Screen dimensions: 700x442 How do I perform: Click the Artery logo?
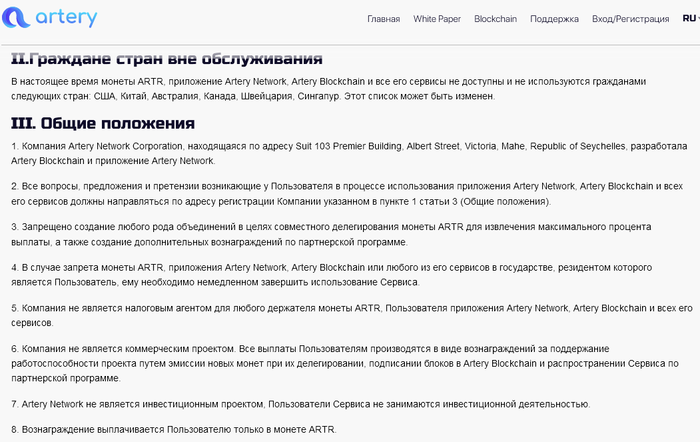(x=50, y=17)
